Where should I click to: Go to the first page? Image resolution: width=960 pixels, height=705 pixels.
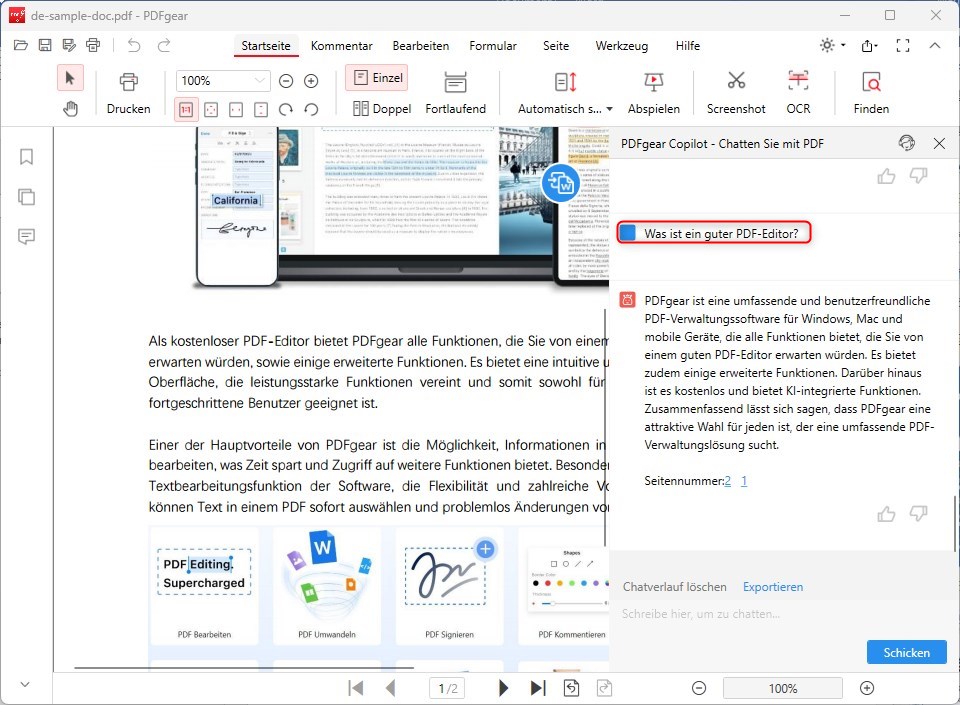[356, 688]
